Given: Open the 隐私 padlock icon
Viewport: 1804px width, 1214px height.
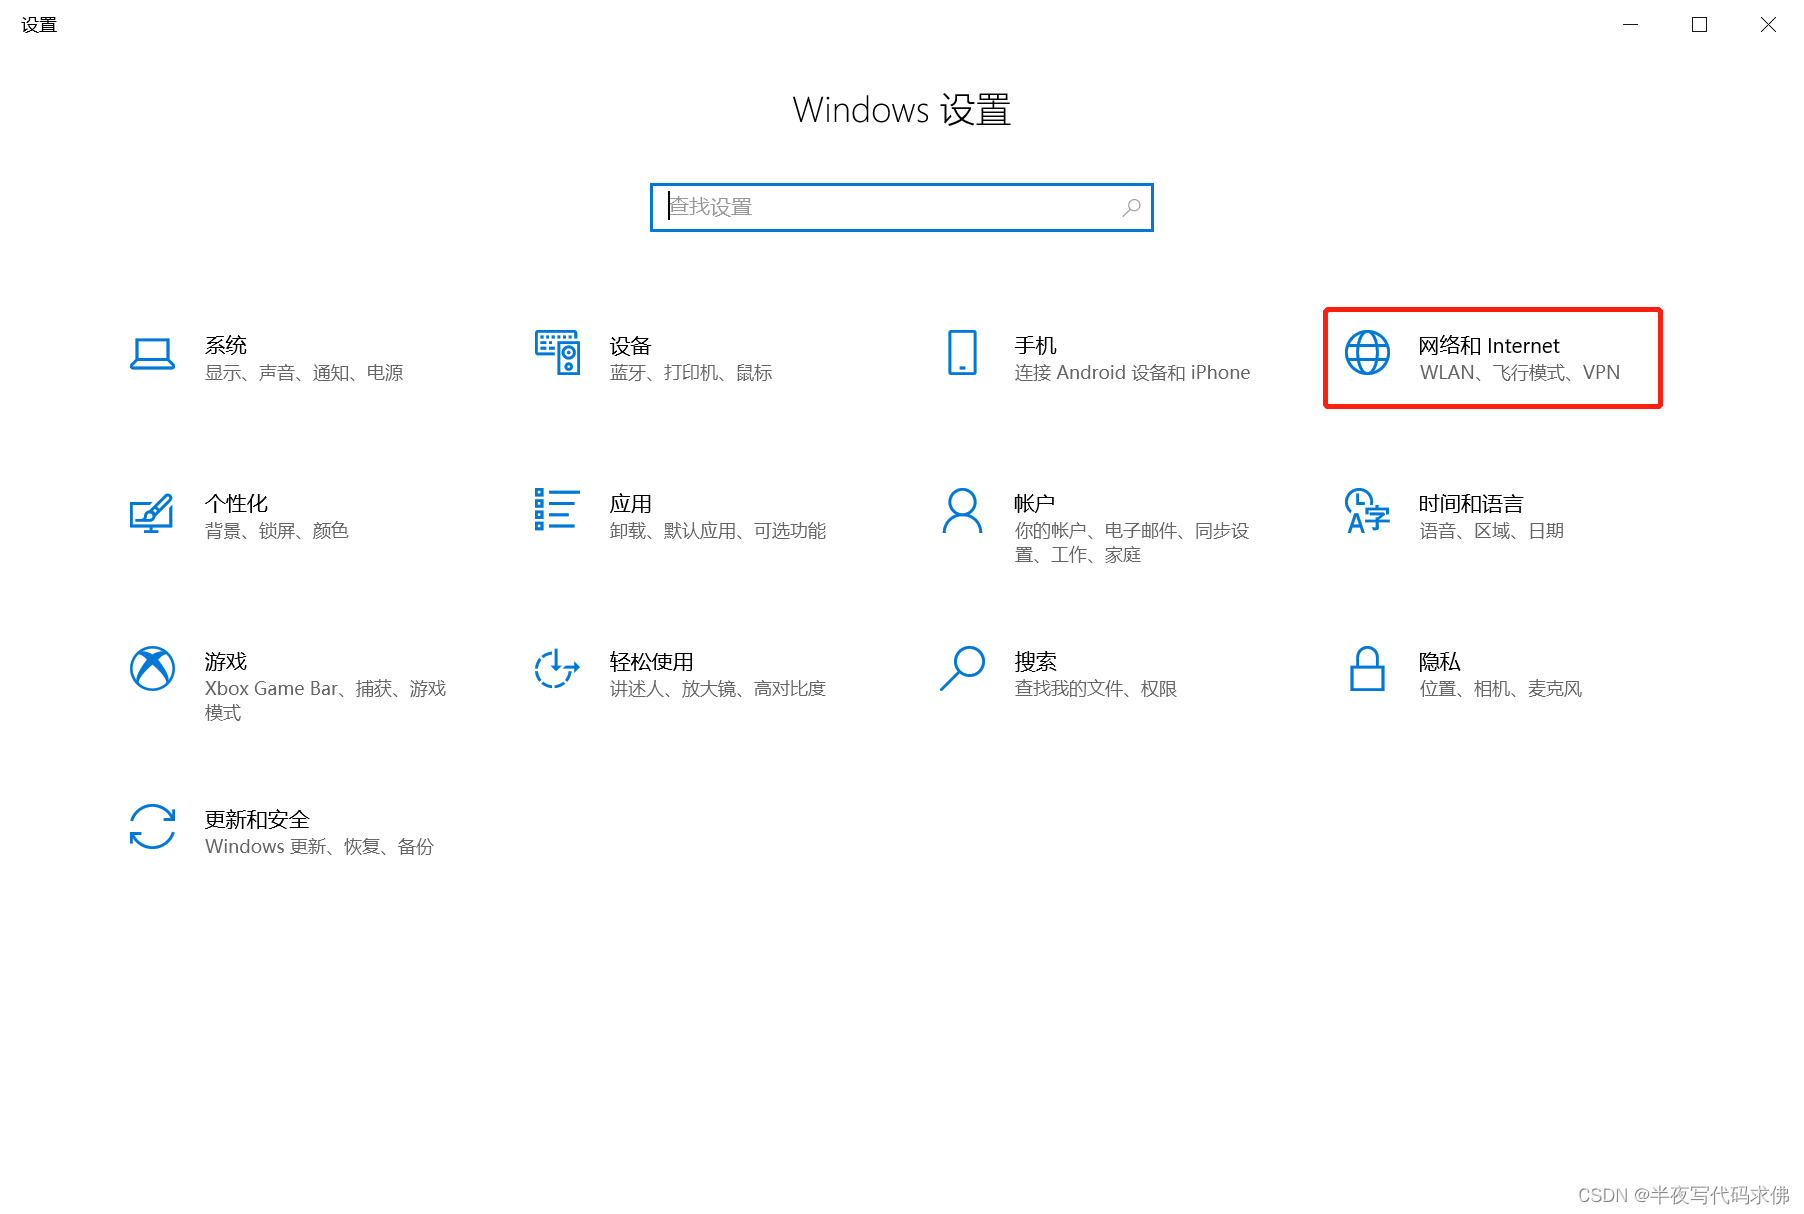Looking at the screenshot, I should tap(1367, 669).
